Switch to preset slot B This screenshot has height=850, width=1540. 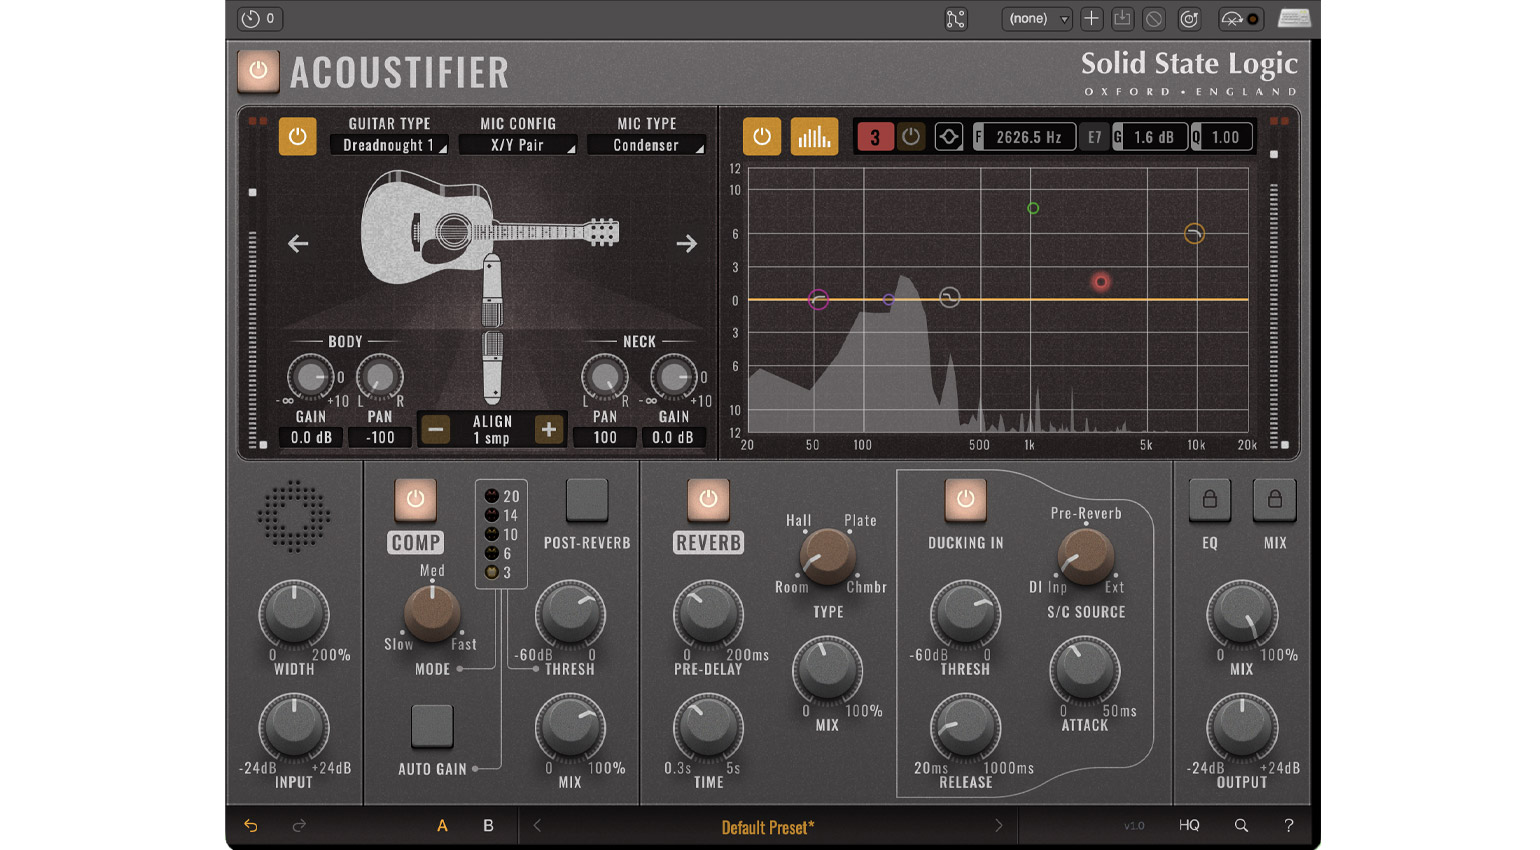pyautogui.click(x=488, y=826)
